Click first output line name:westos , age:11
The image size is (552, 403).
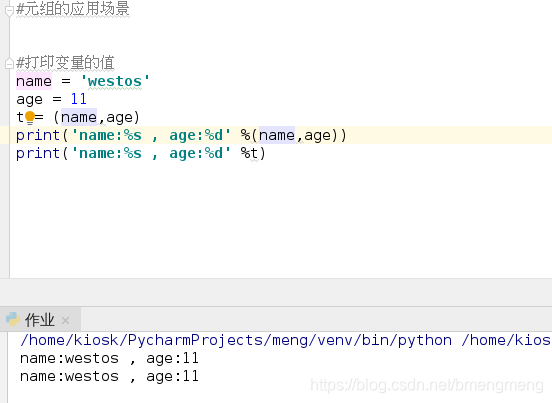[x=109, y=359]
